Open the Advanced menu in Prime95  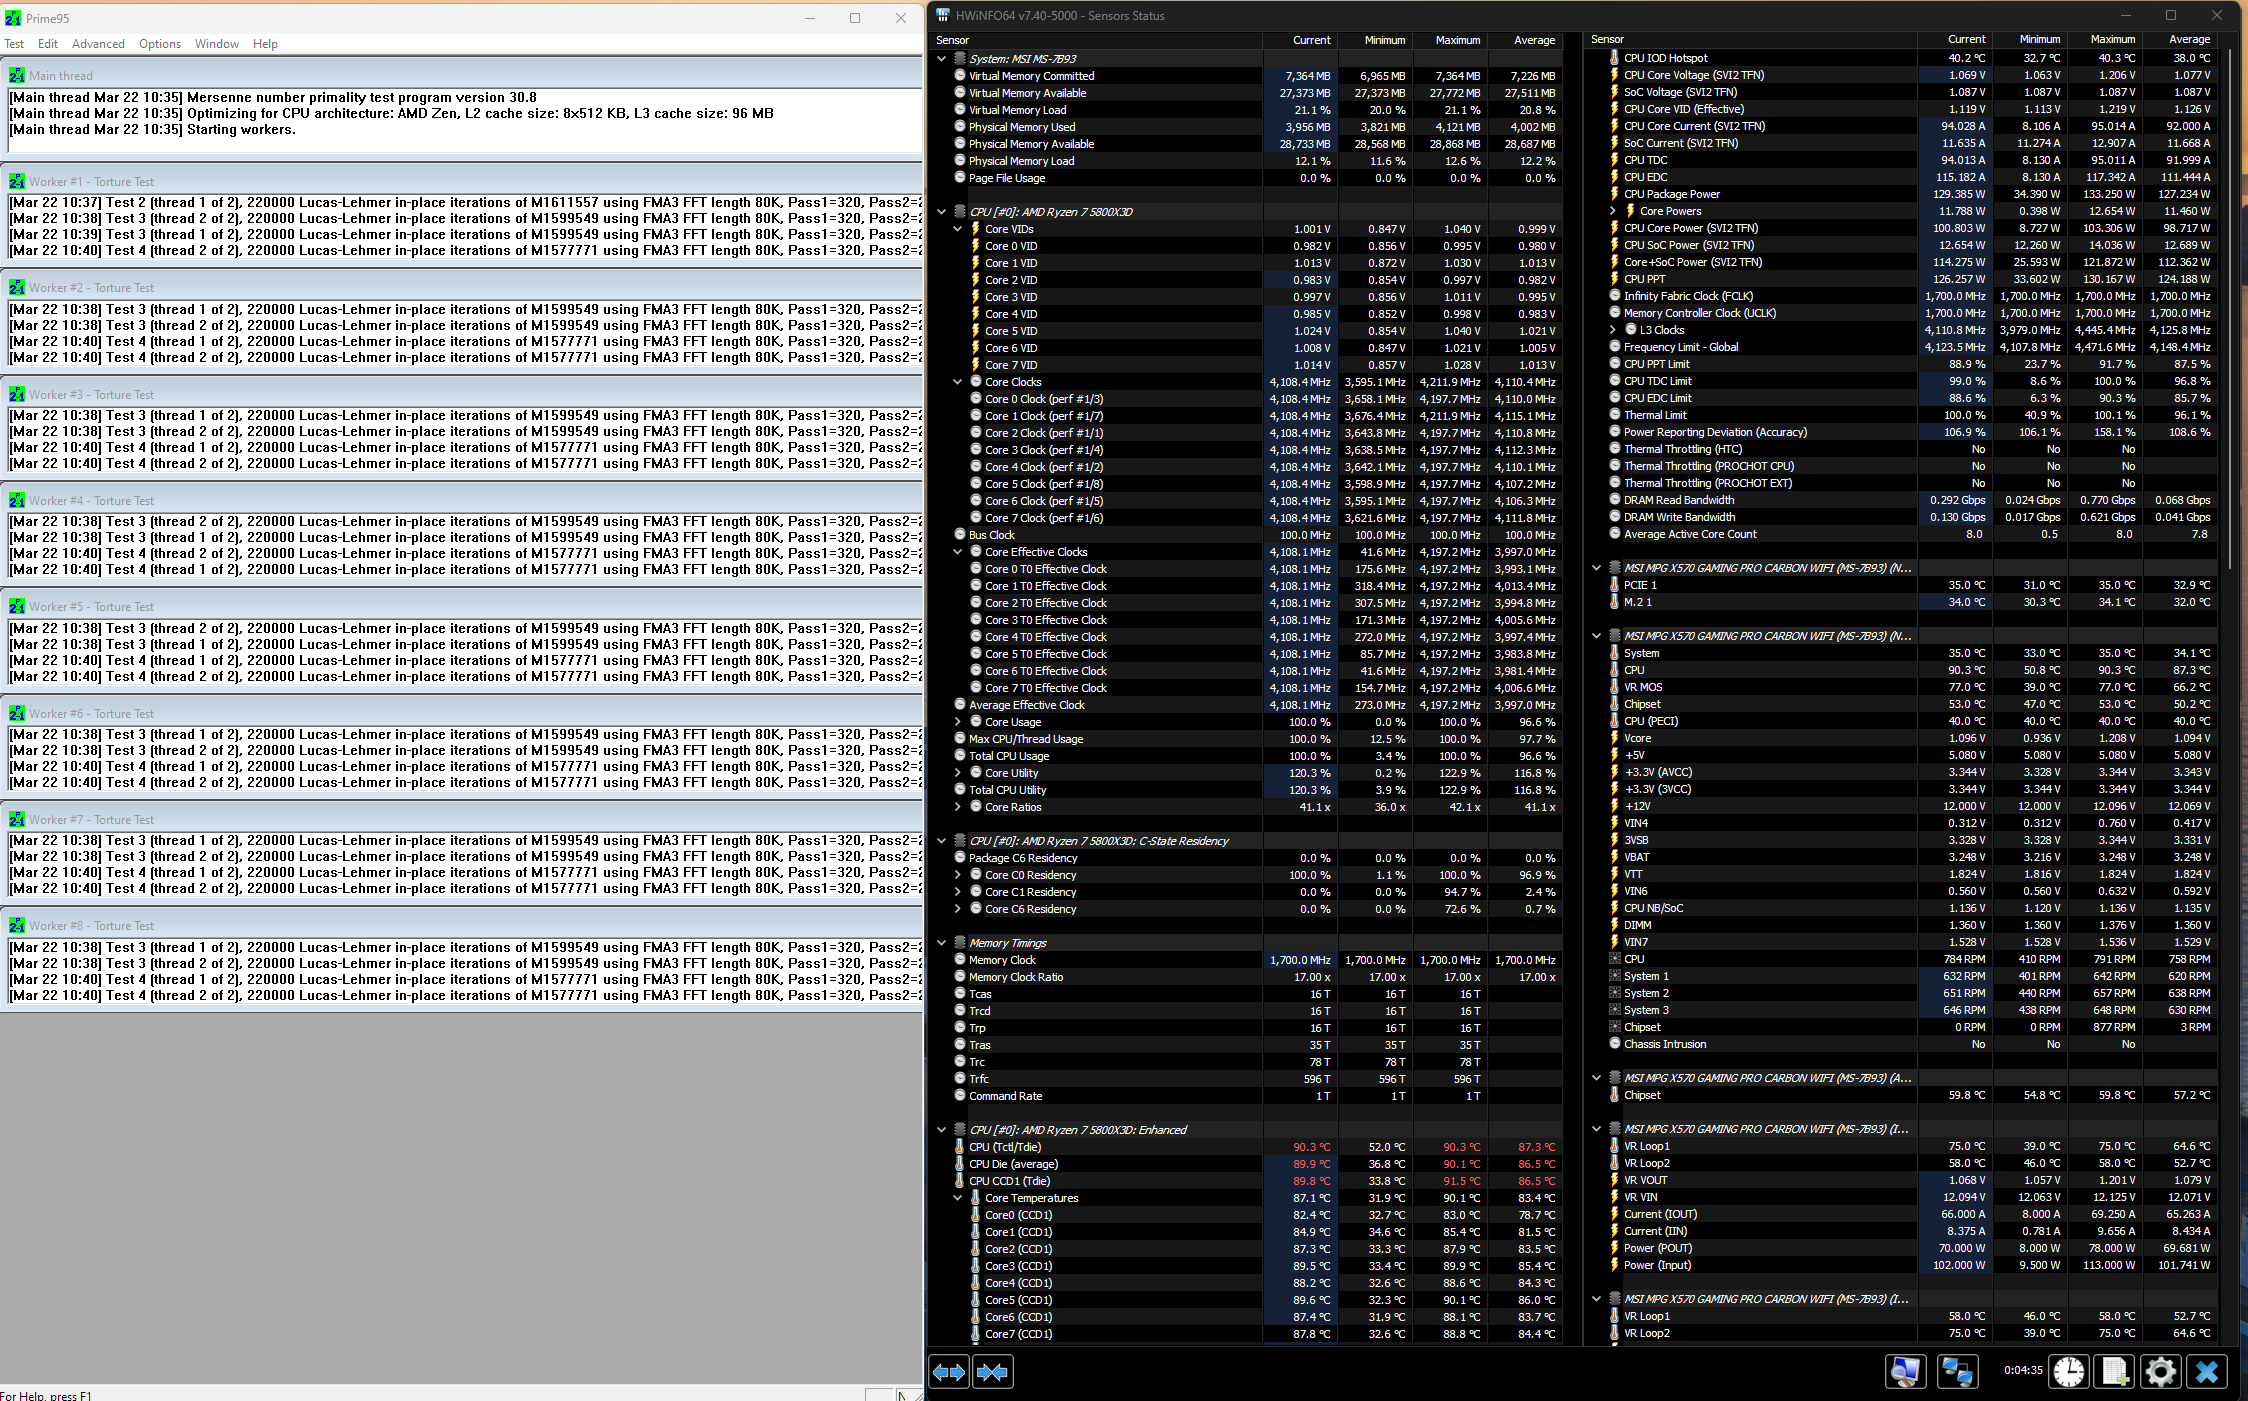(98, 44)
